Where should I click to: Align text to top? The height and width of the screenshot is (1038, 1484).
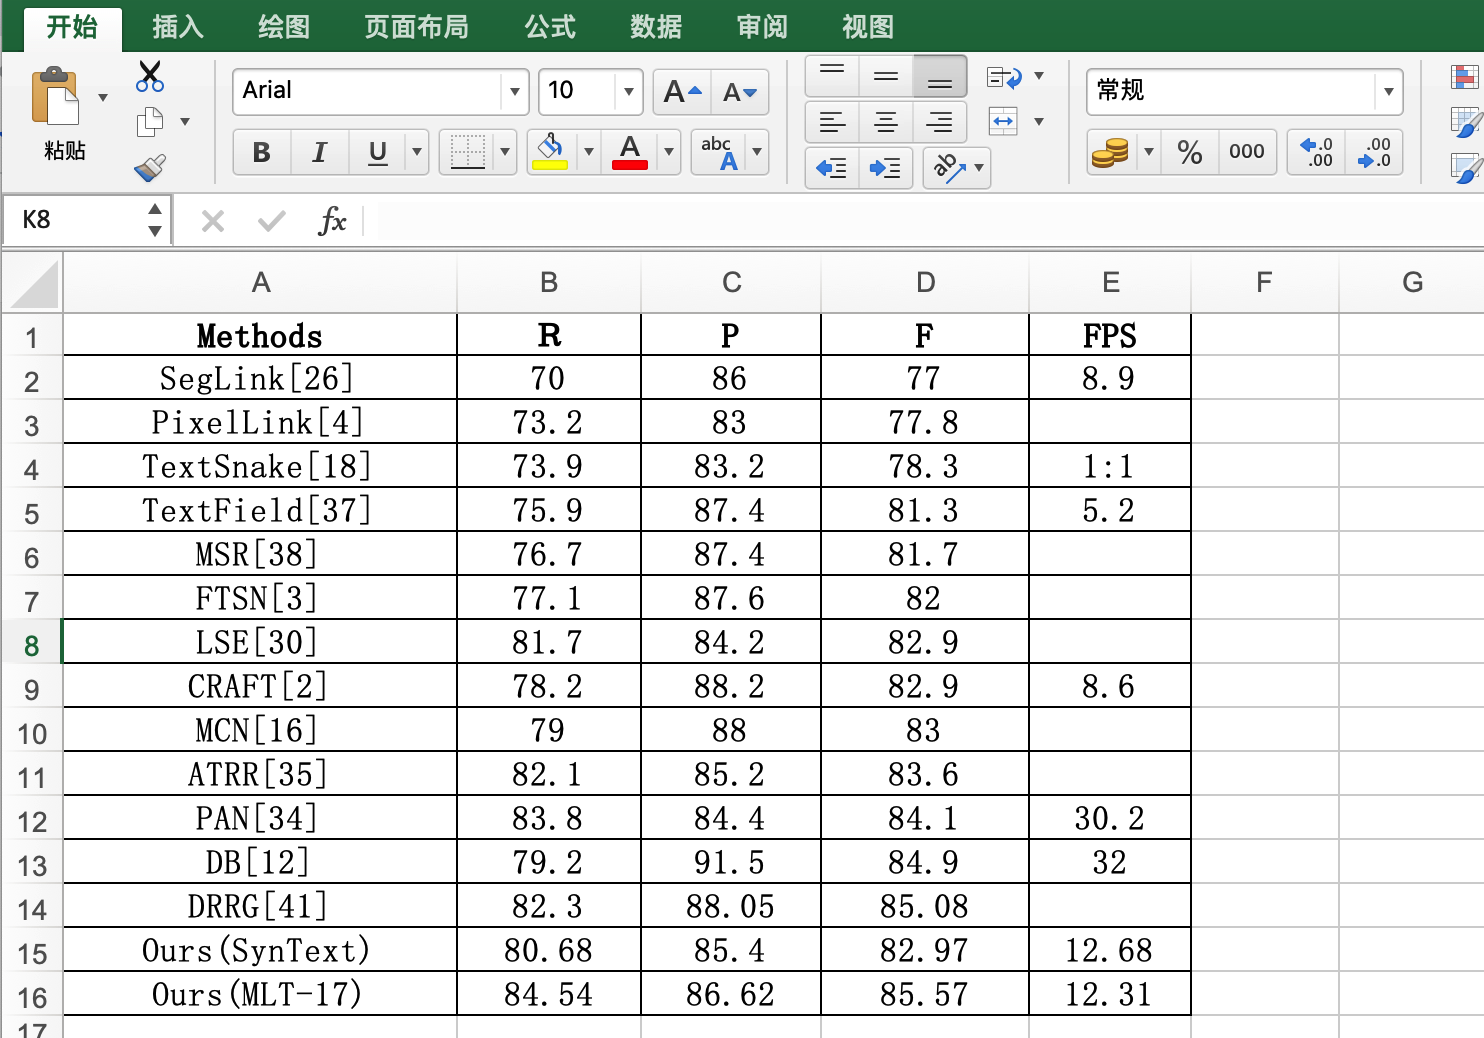832,76
